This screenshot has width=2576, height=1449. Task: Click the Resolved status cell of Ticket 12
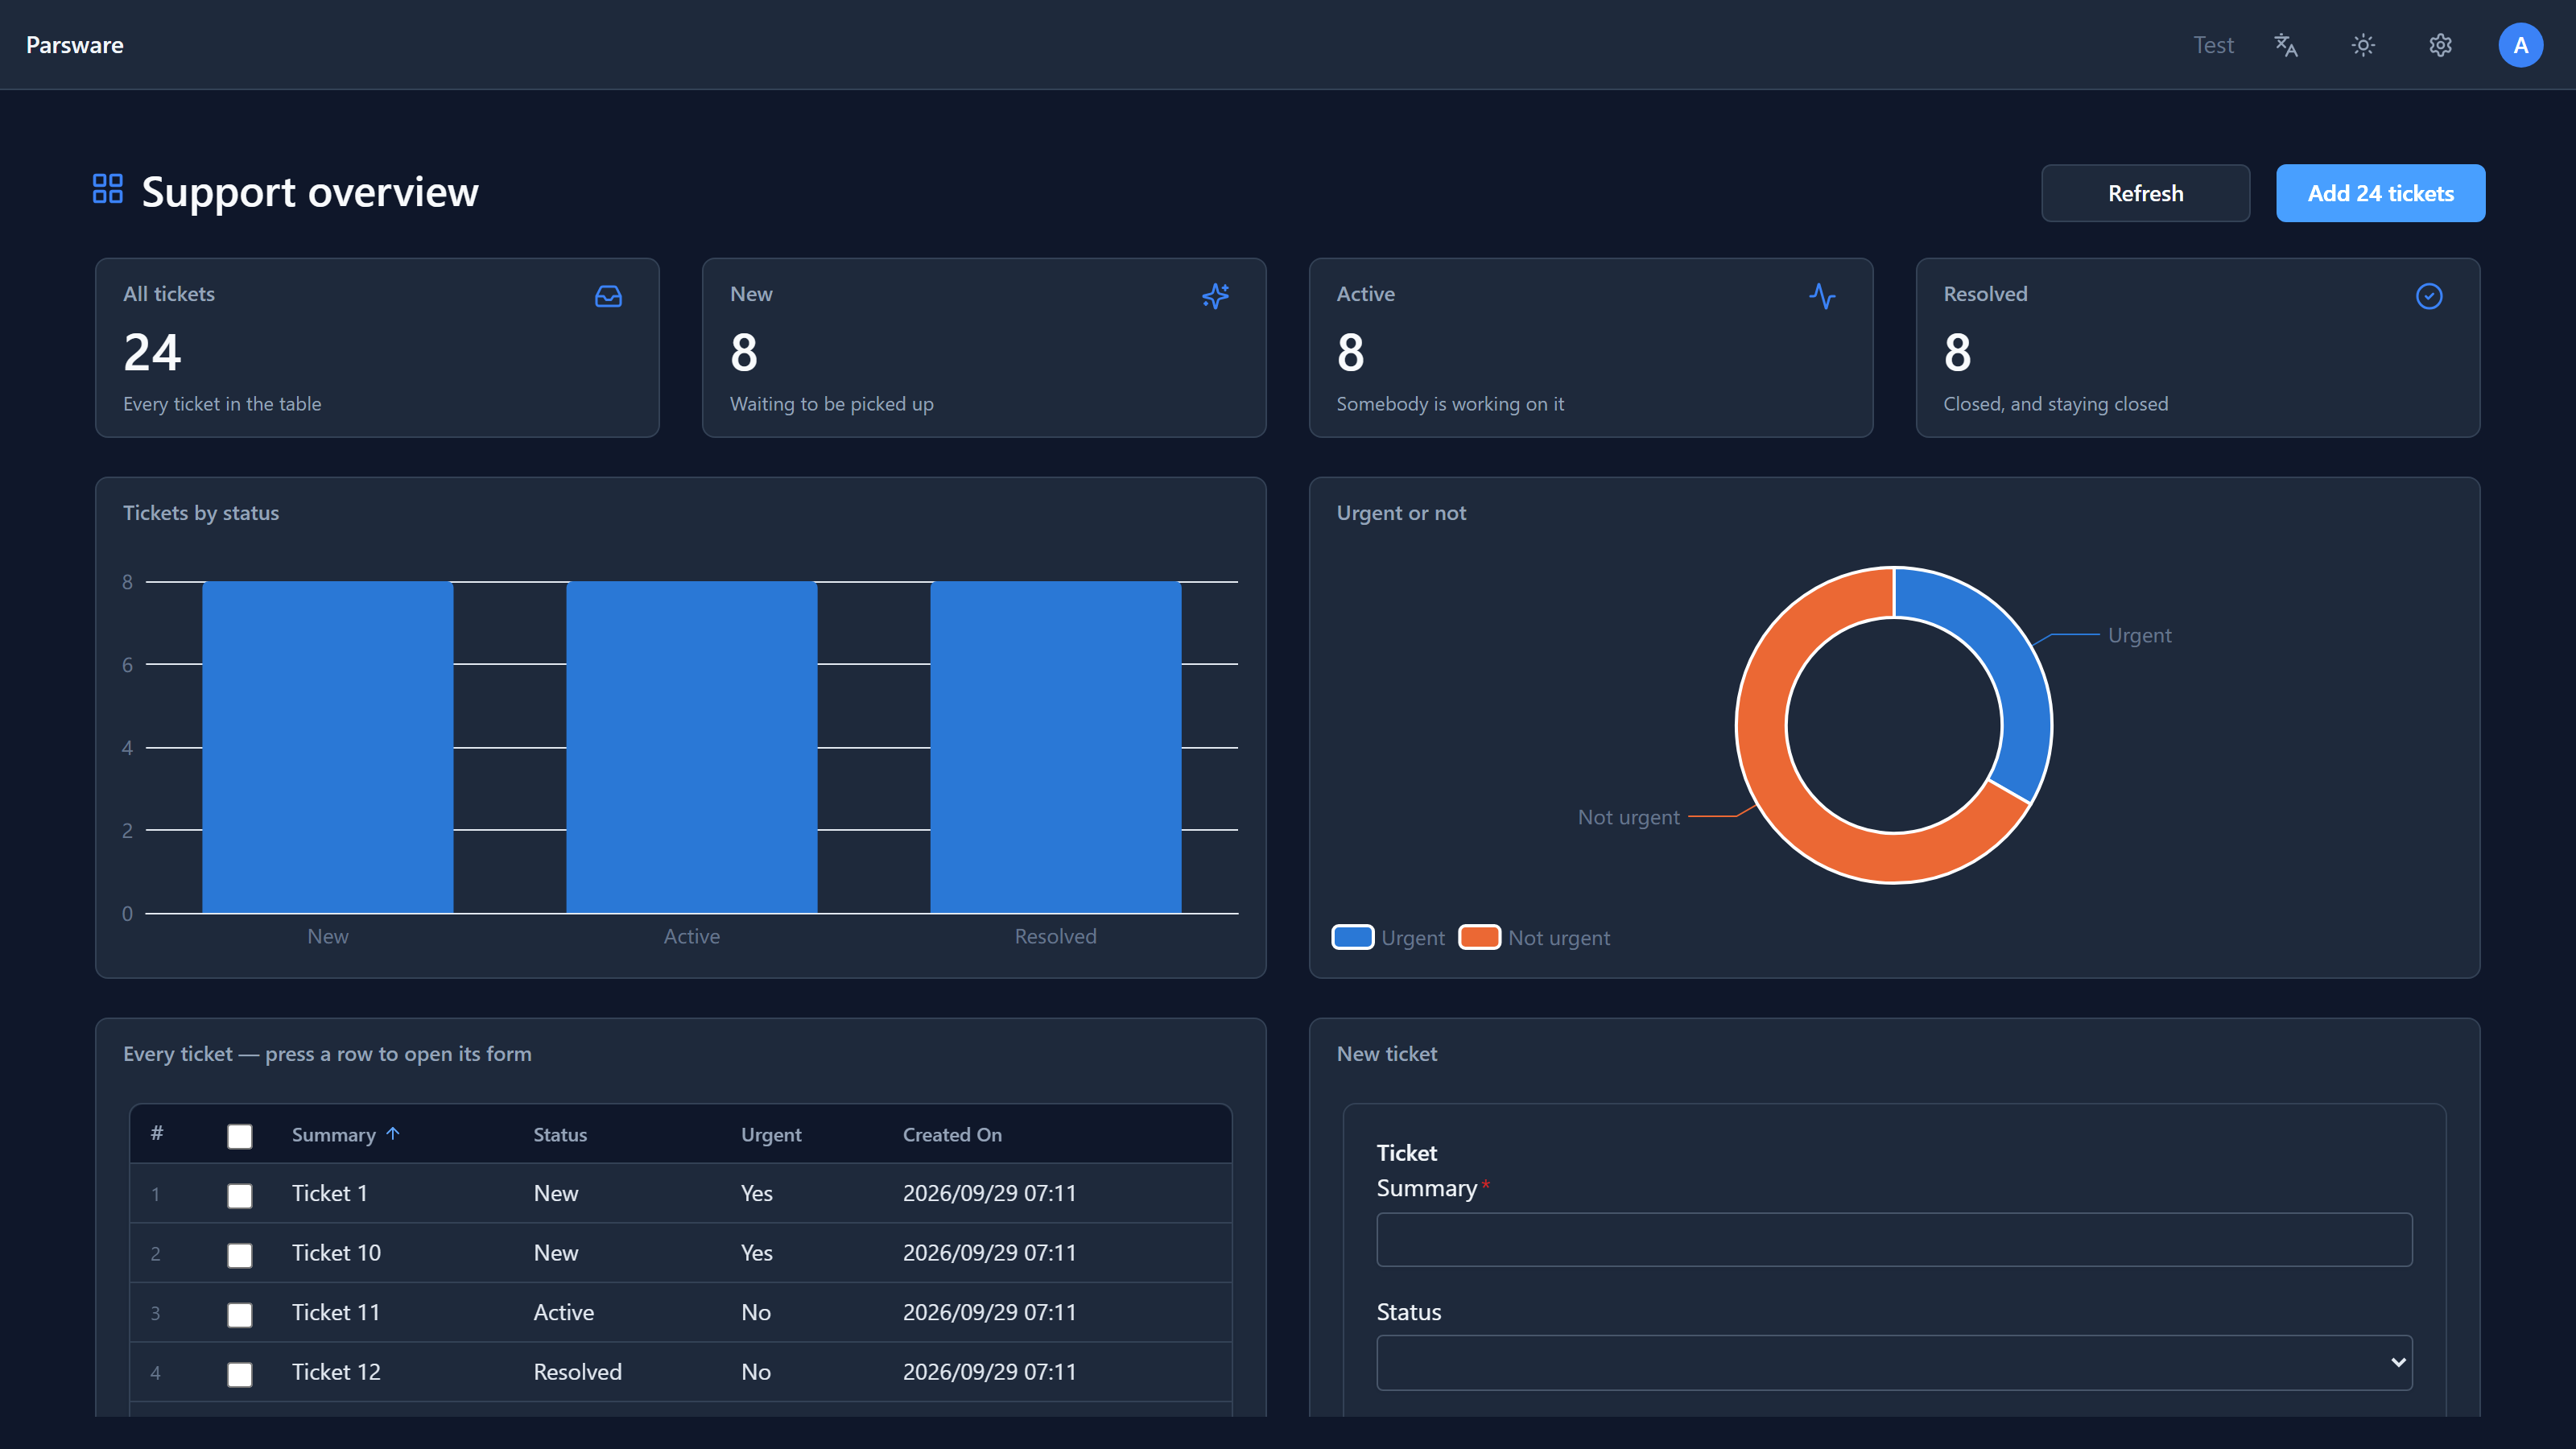point(577,1372)
